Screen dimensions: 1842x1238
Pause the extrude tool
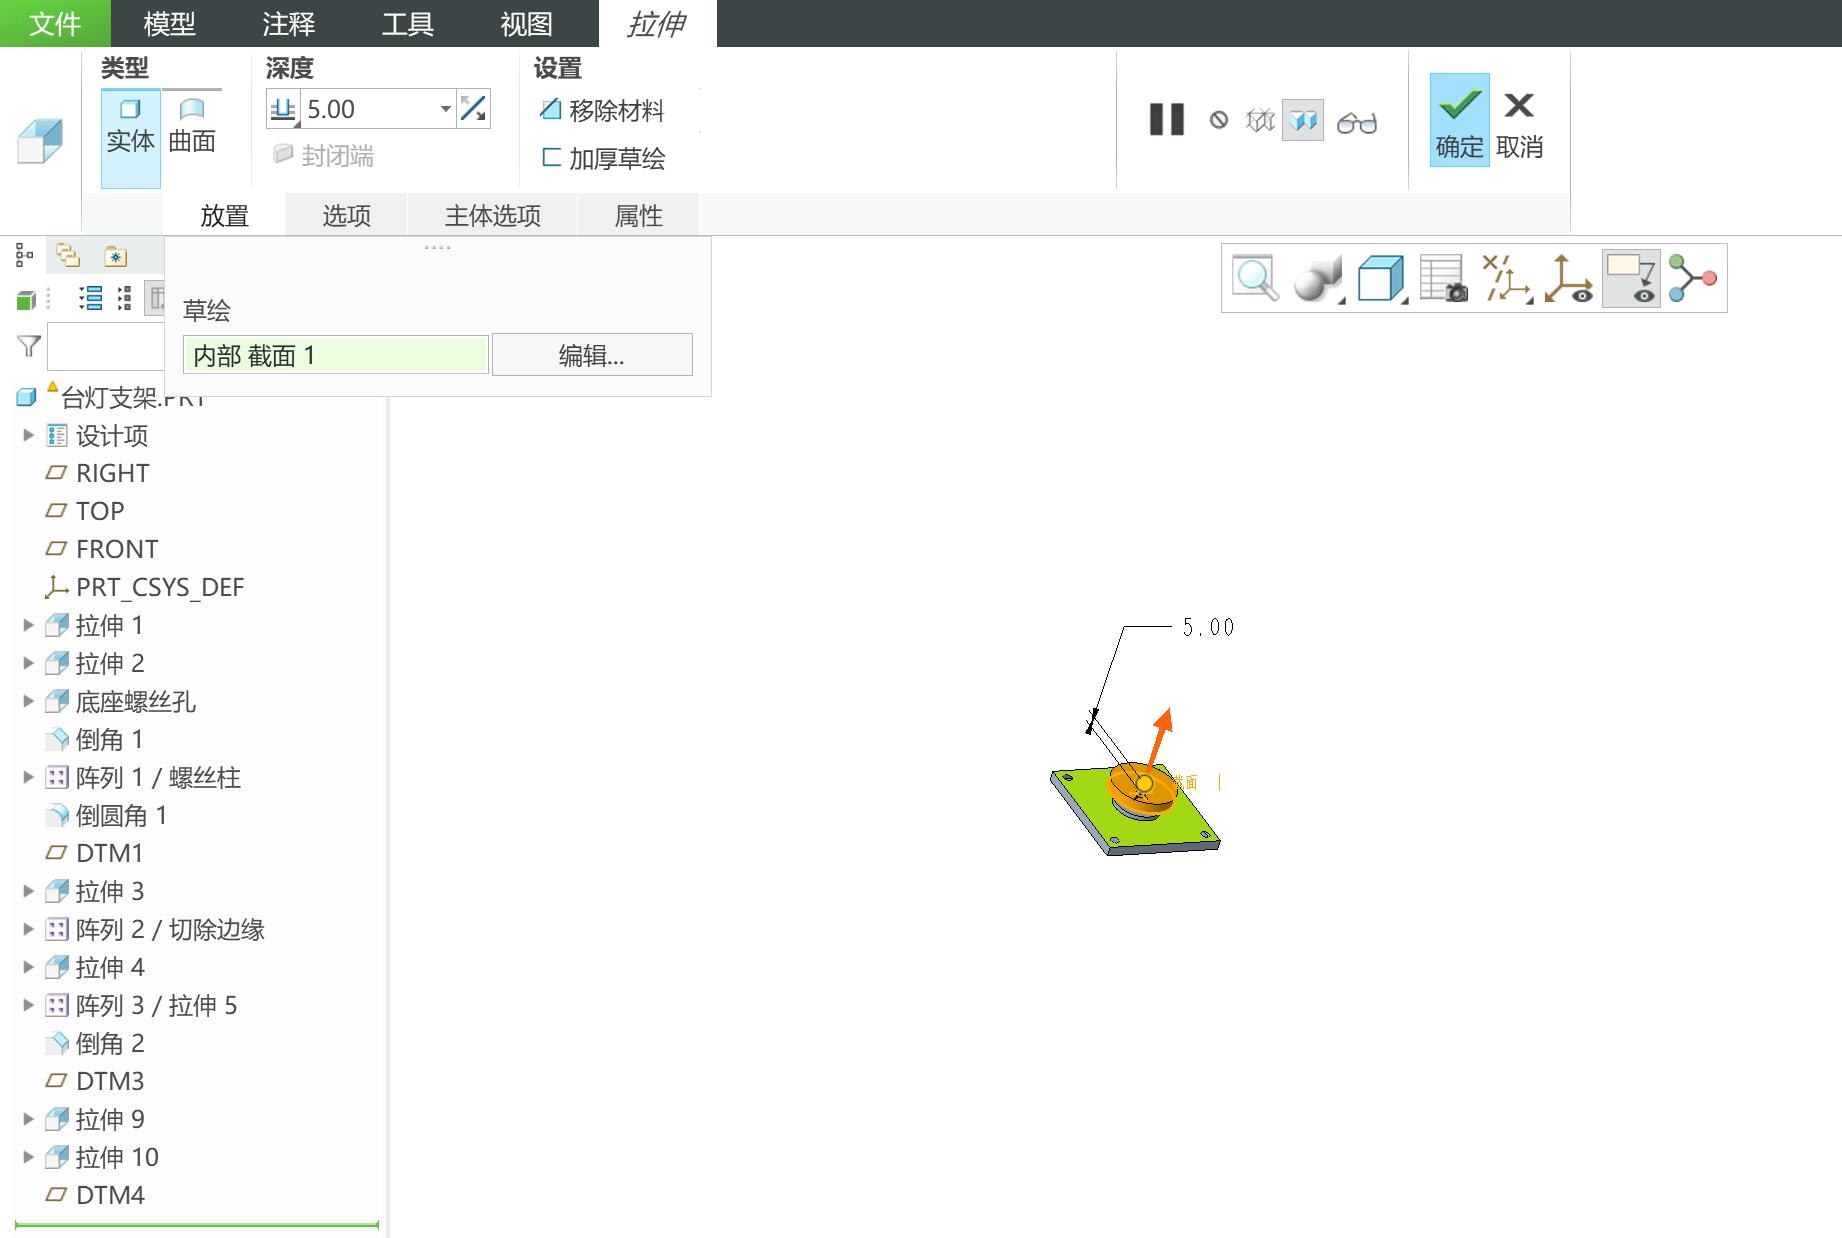pyautogui.click(x=1167, y=120)
